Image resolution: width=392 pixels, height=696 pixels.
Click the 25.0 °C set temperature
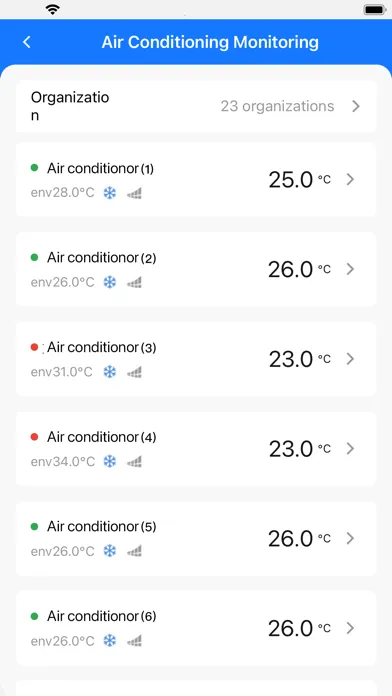(x=300, y=180)
